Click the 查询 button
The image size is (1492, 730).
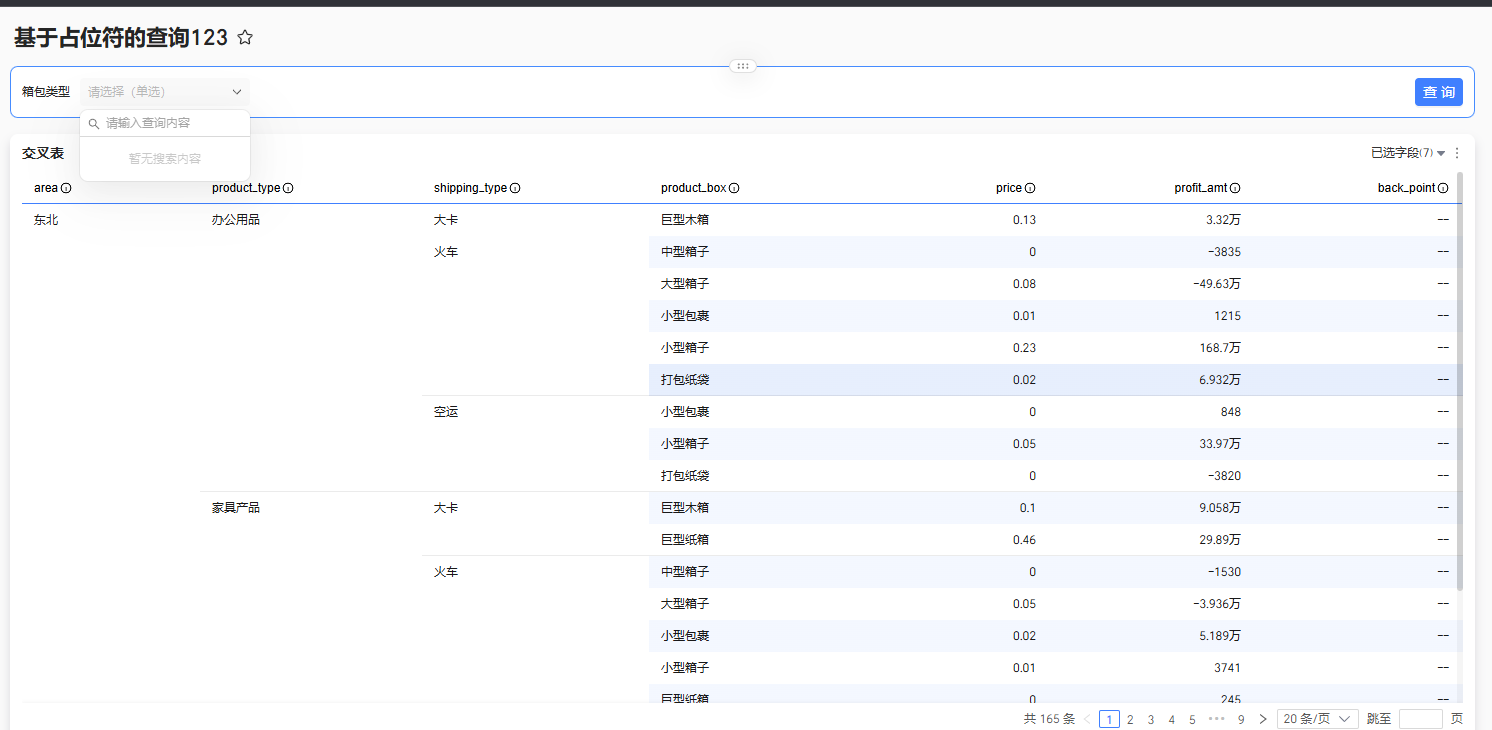tap(1439, 92)
